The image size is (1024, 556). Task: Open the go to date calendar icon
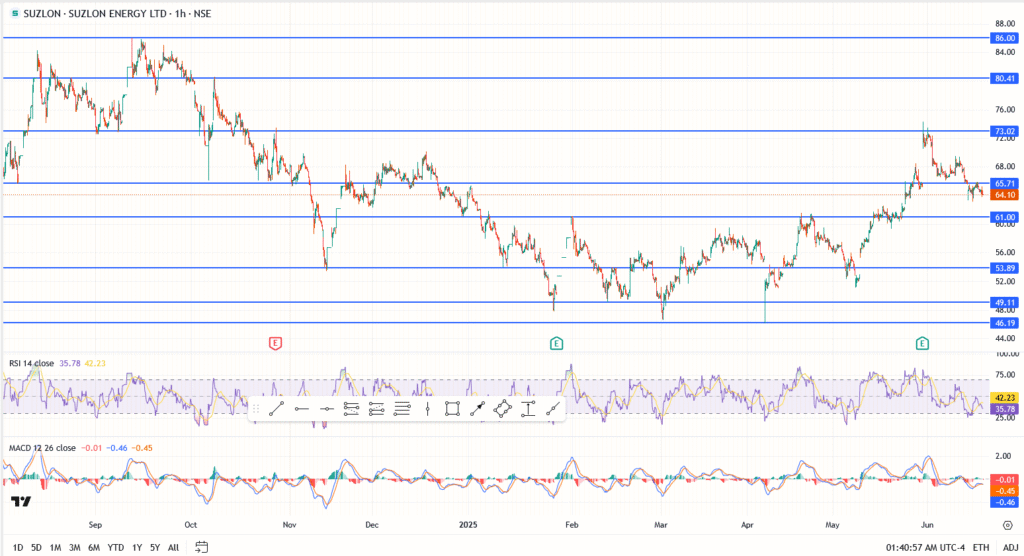coord(201,547)
